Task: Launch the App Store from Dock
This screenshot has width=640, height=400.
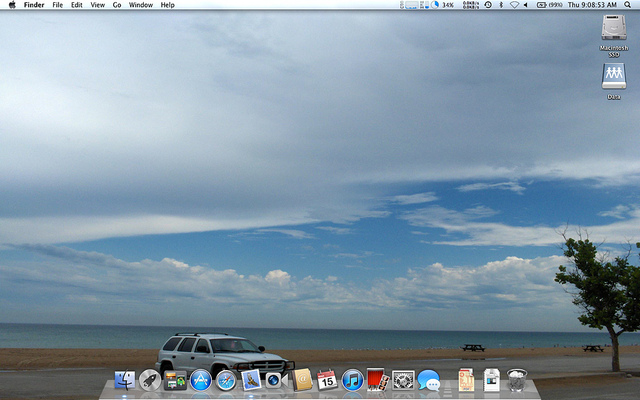Action: click(x=201, y=380)
